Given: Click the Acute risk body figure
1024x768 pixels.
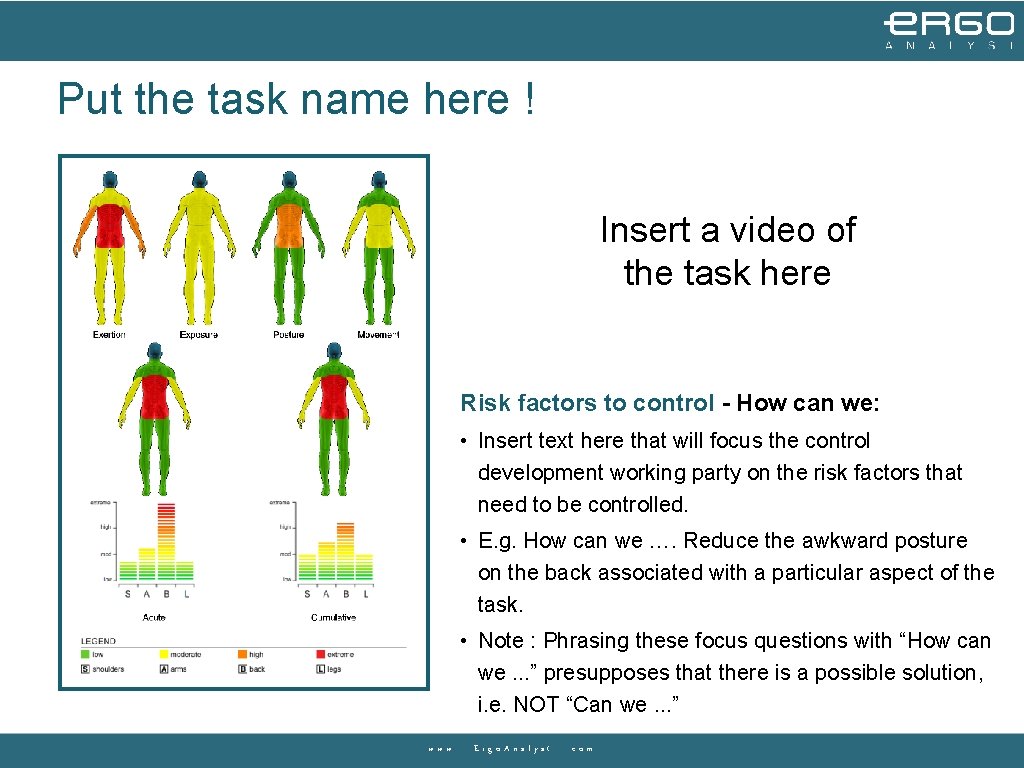Looking at the screenshot, I should (x=154, y=419).
